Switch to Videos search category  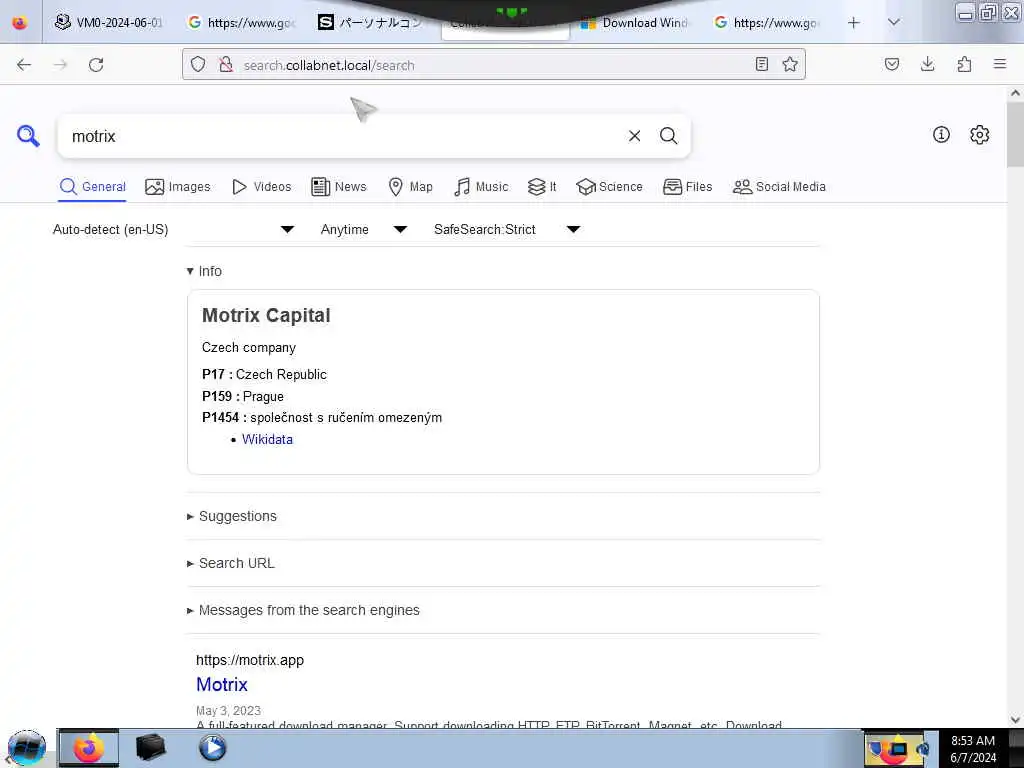click(261, 187)
